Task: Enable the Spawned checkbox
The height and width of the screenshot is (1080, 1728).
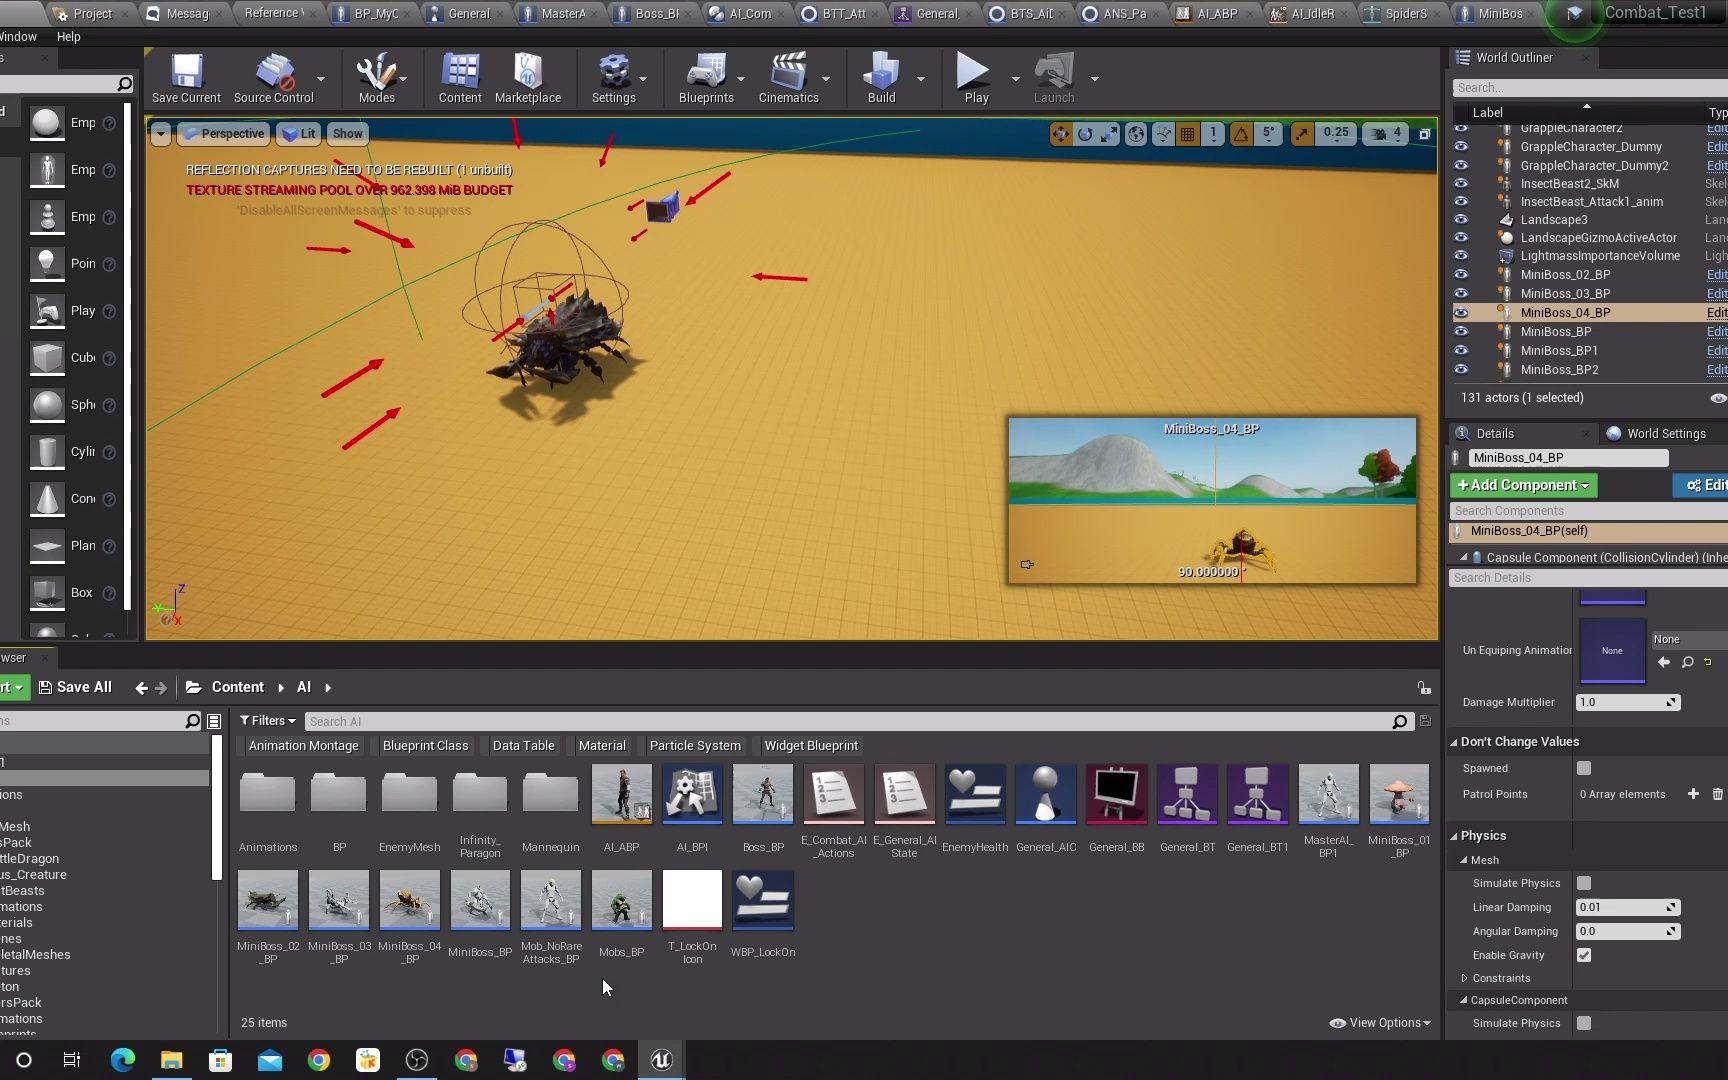Action: (1584, 768)
